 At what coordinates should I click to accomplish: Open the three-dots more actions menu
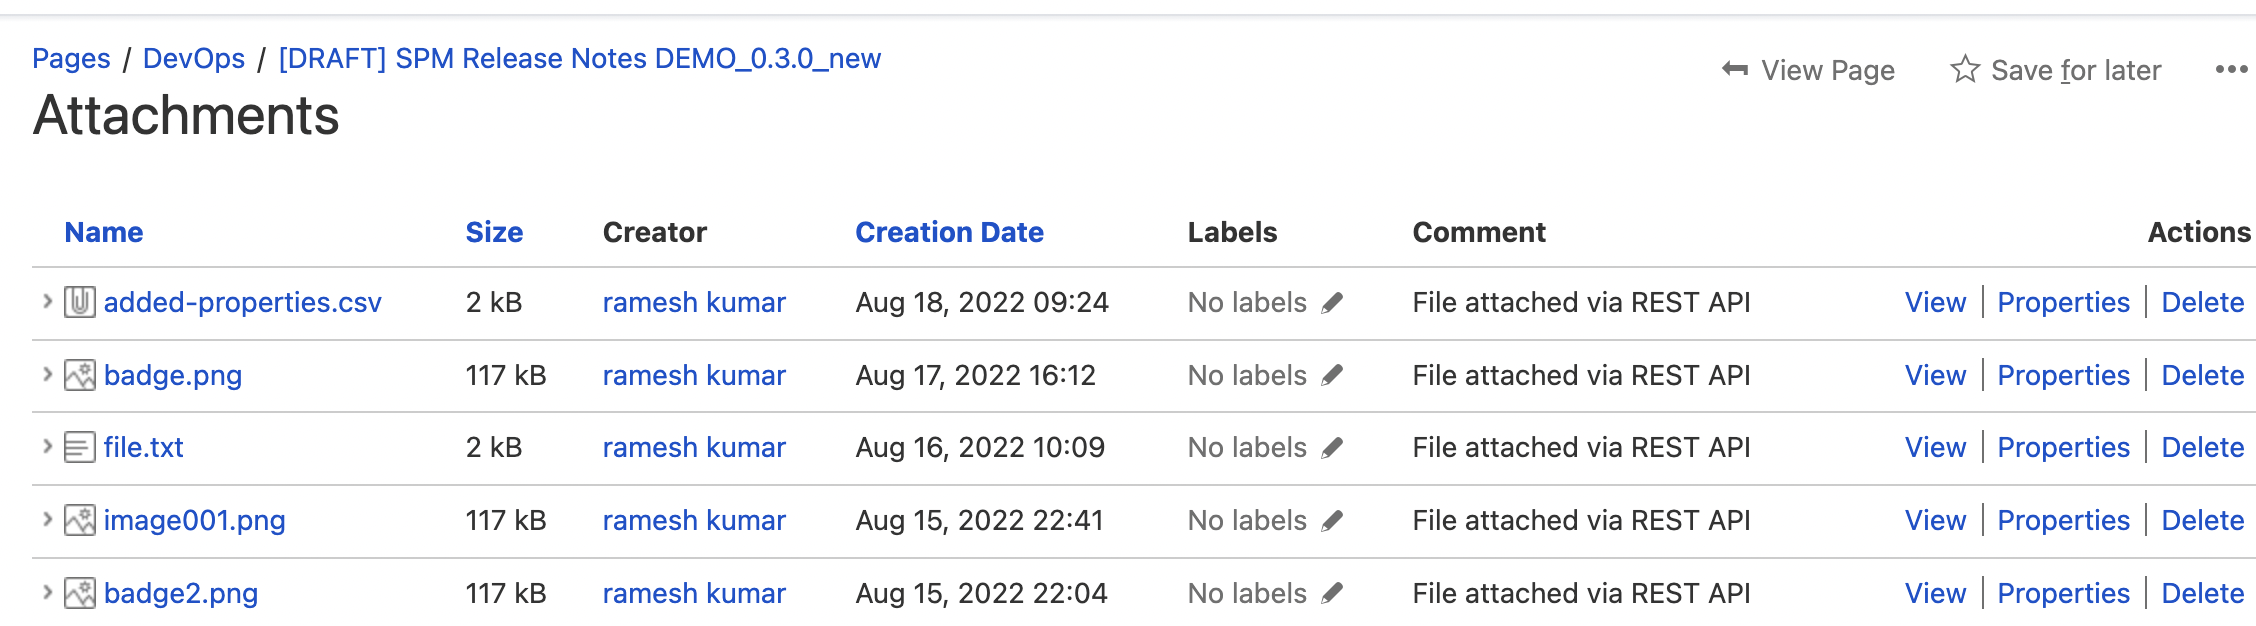coord(2231,69)
